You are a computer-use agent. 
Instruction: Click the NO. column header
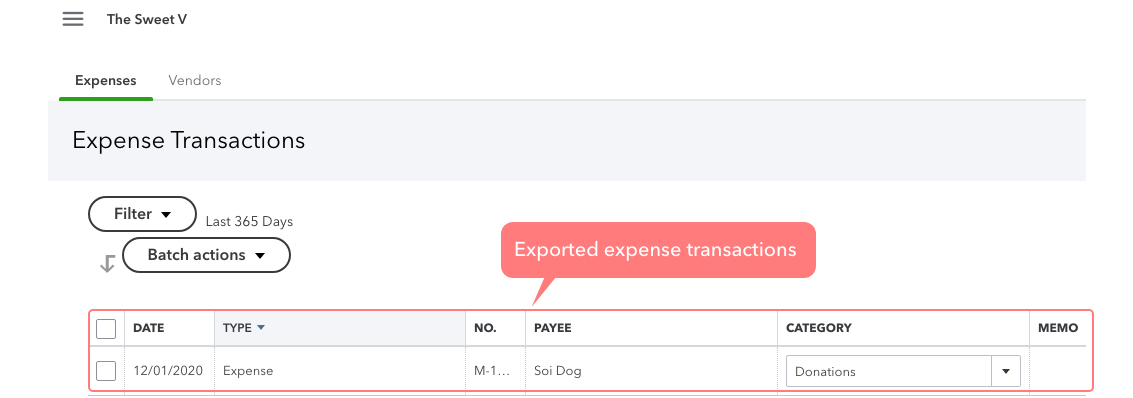[485, 328]
